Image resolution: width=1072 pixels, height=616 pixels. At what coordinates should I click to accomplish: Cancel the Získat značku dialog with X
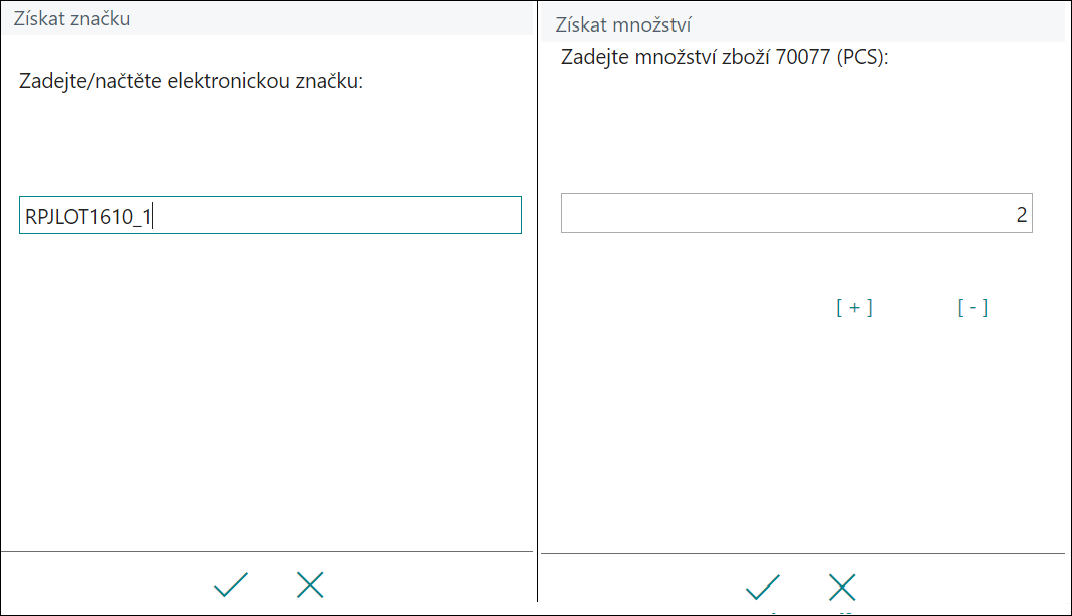point(310,585)
